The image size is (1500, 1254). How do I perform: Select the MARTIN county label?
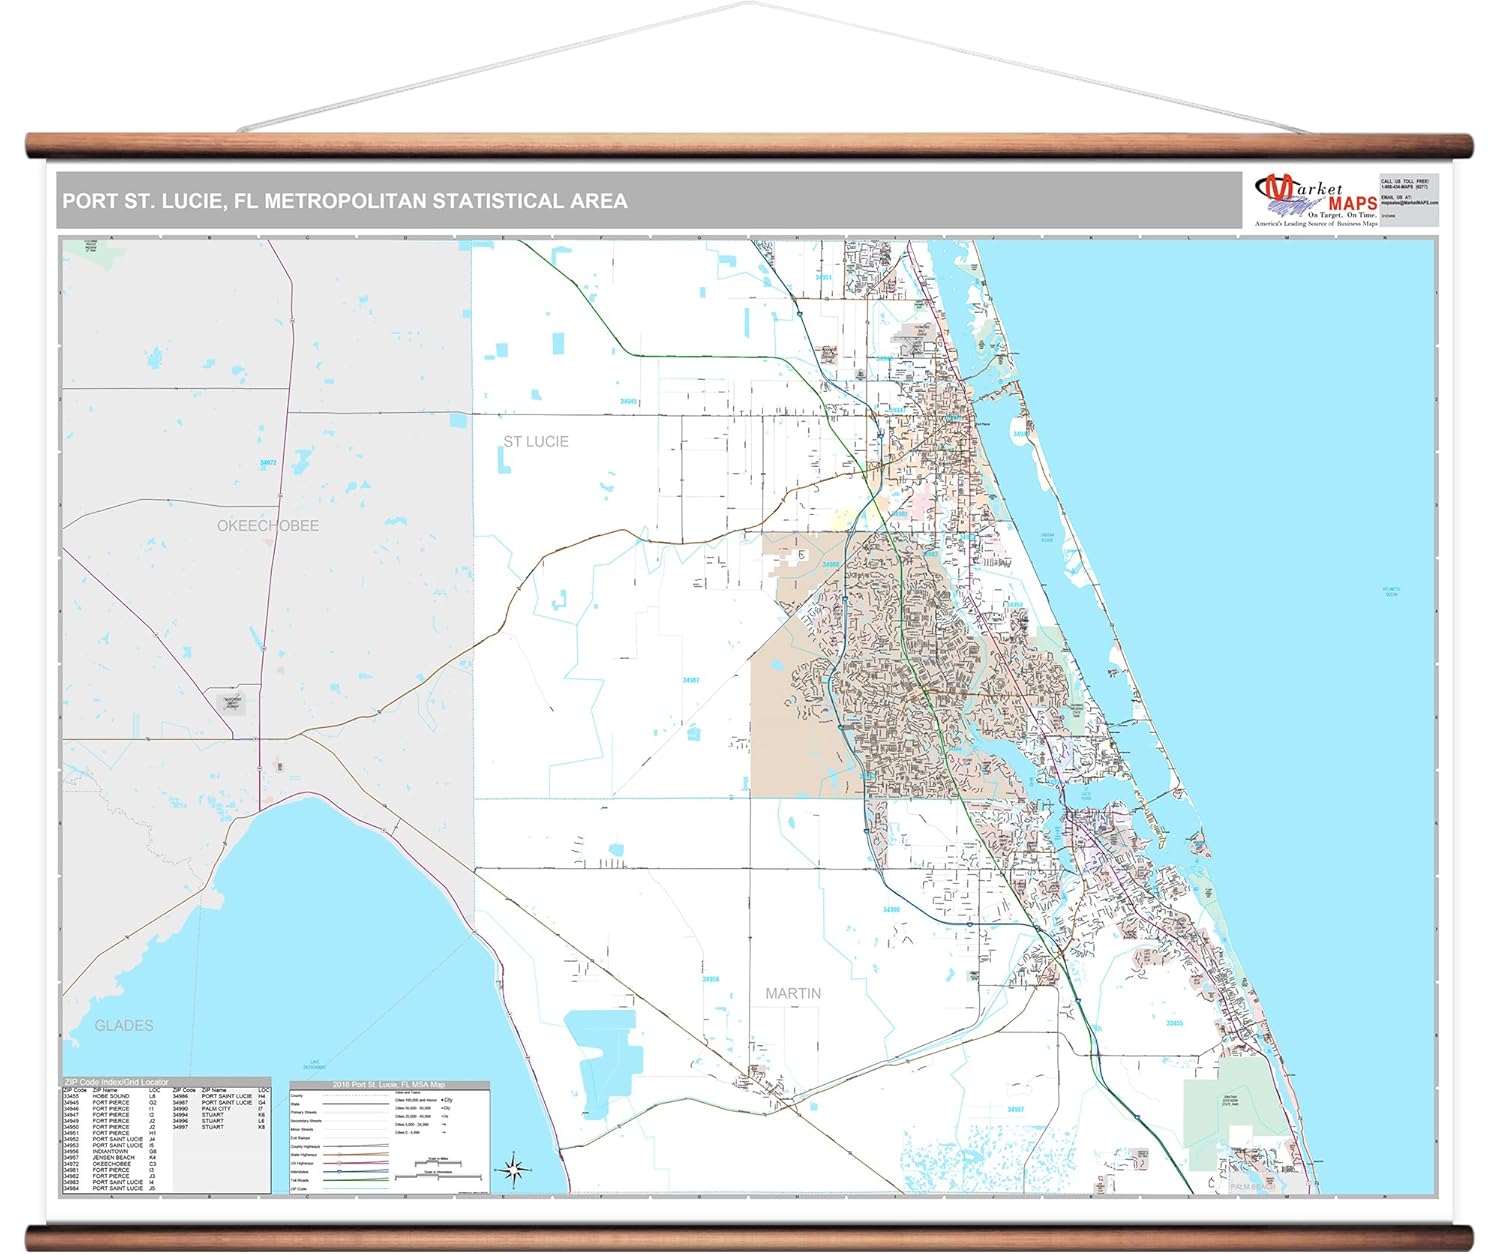793,993
